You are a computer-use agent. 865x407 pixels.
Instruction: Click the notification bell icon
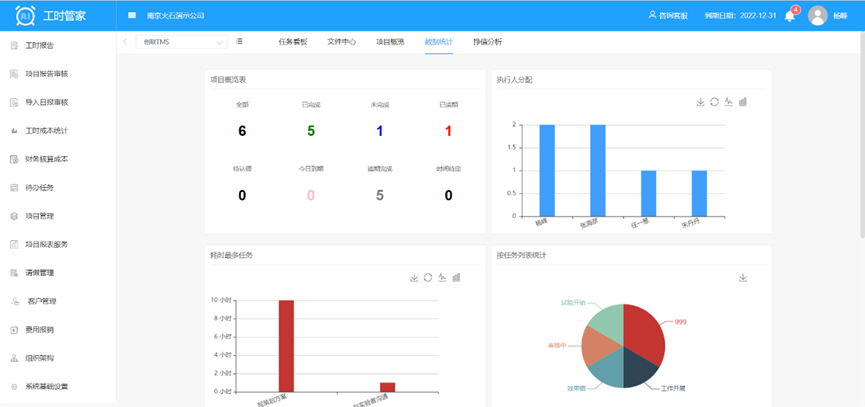pyautogui.click(x=789, y=16)
